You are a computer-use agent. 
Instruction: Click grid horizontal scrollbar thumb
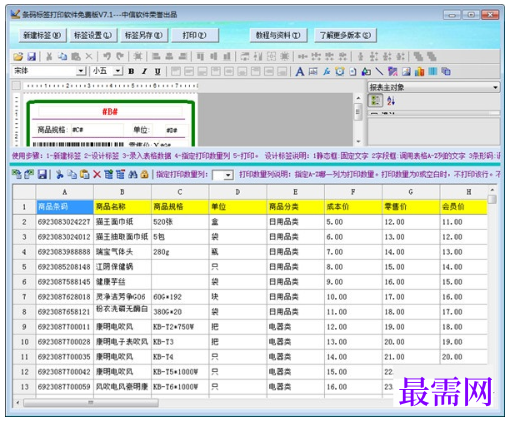coord(91,403)
